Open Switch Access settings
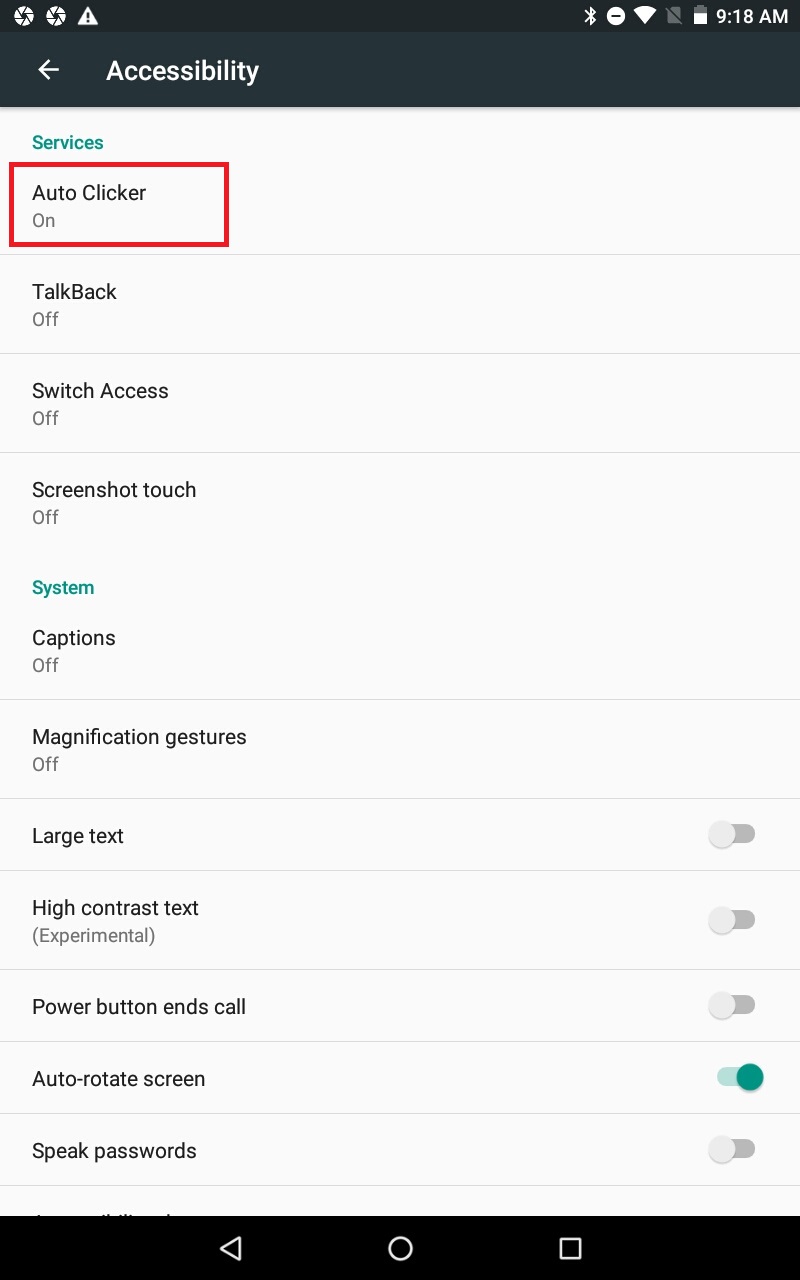This screenshot has width=800, height=1280. pyautogui.click(x=100, y=403)
